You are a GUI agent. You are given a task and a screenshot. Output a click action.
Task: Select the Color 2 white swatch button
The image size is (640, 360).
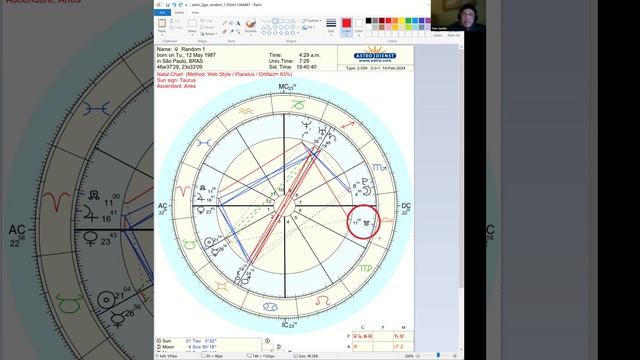click(359, 27)
